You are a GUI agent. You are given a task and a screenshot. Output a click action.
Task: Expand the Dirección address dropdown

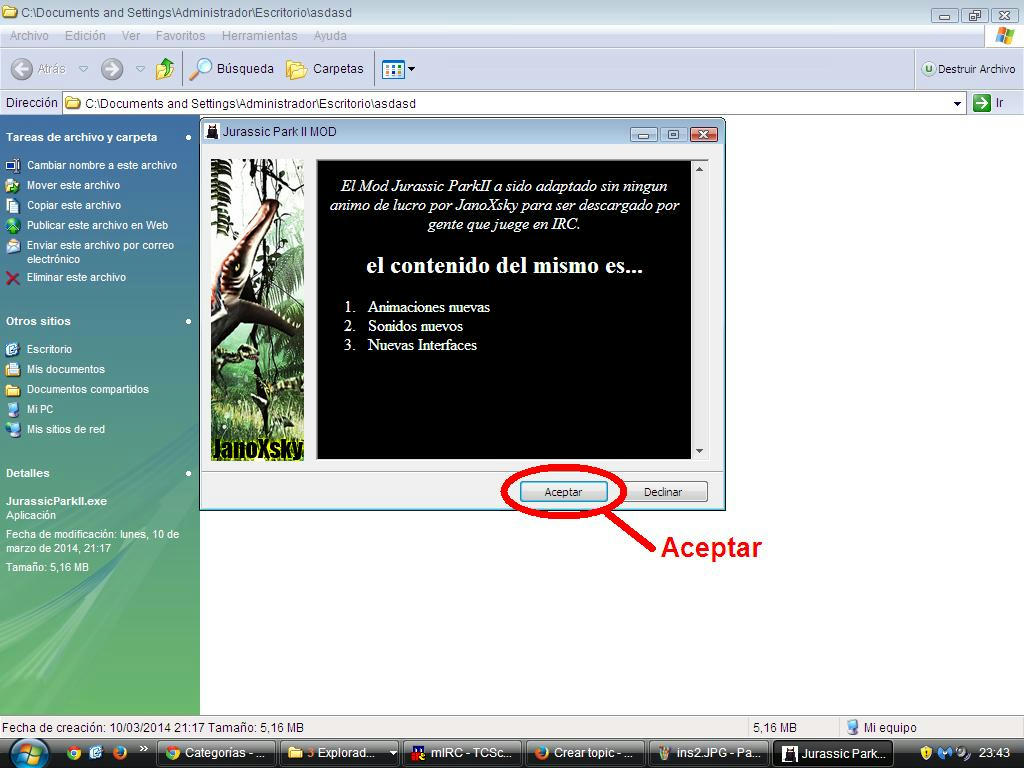click(x=957, y=103)
